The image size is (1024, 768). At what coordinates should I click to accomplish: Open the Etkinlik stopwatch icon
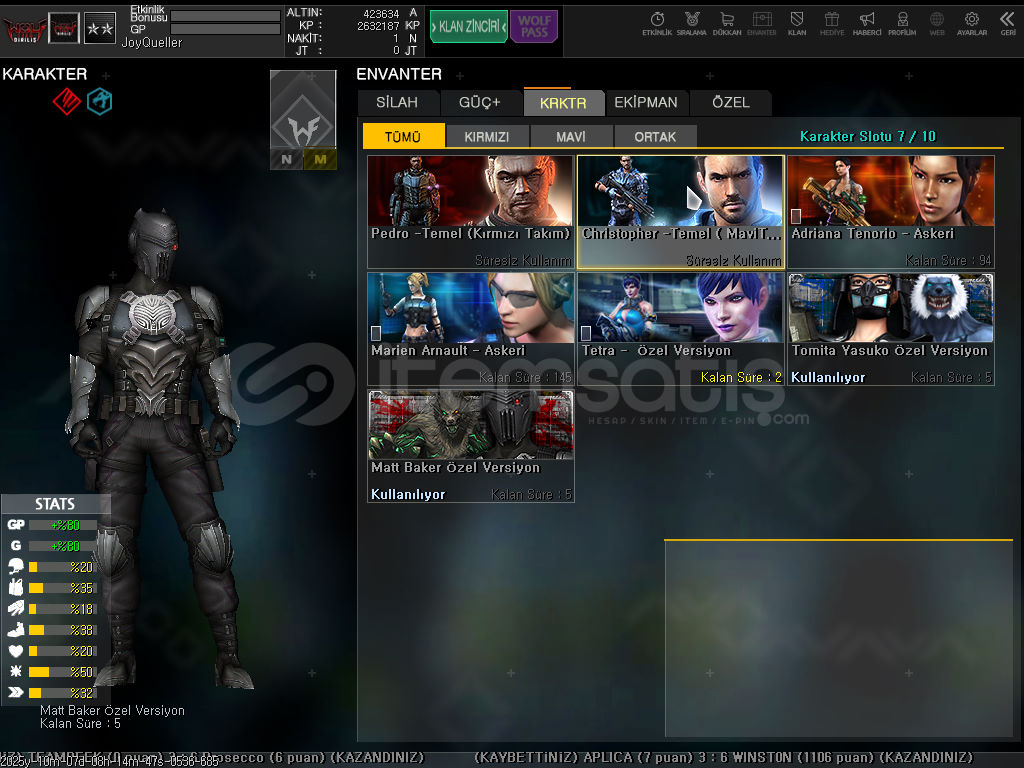(657, 22)
